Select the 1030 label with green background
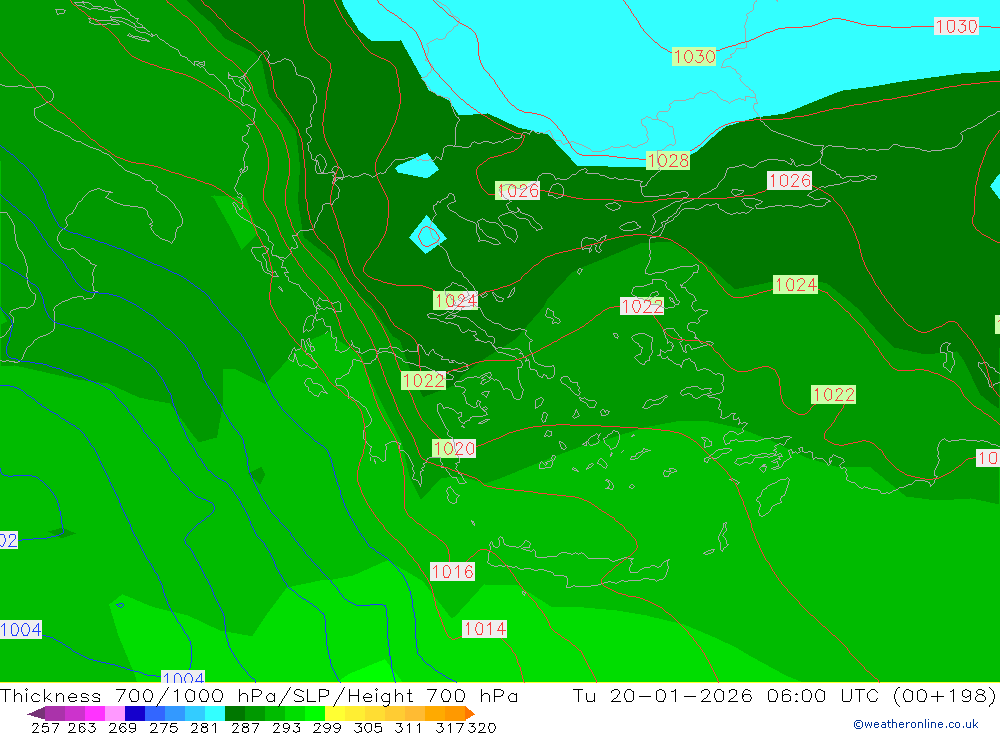The width and height of the screenshot is (1000, 733). point(694,57)
